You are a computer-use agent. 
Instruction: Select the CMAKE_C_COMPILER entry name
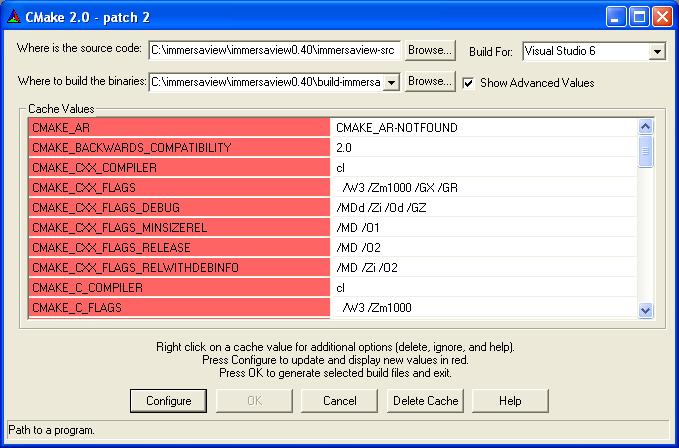(179, 287)
